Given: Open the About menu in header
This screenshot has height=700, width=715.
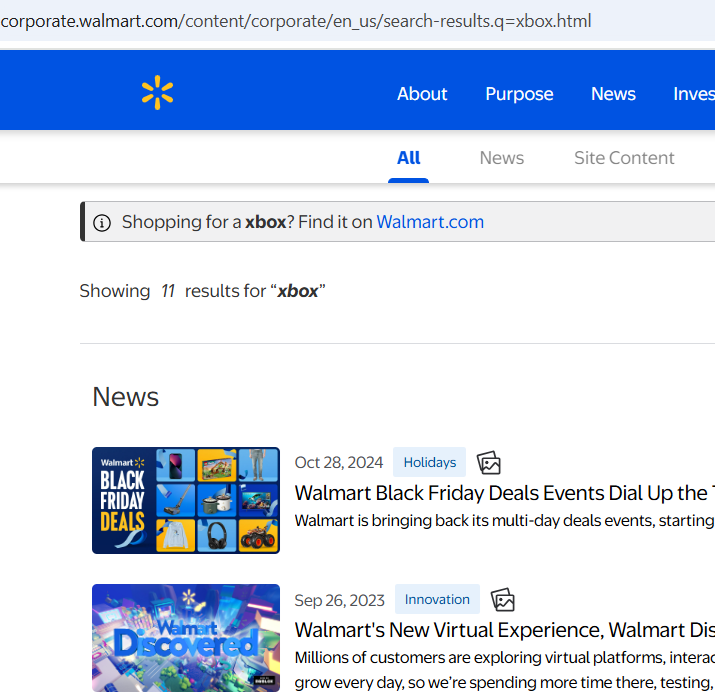Looking at the screenshot, I should click(x=422, y=94).
